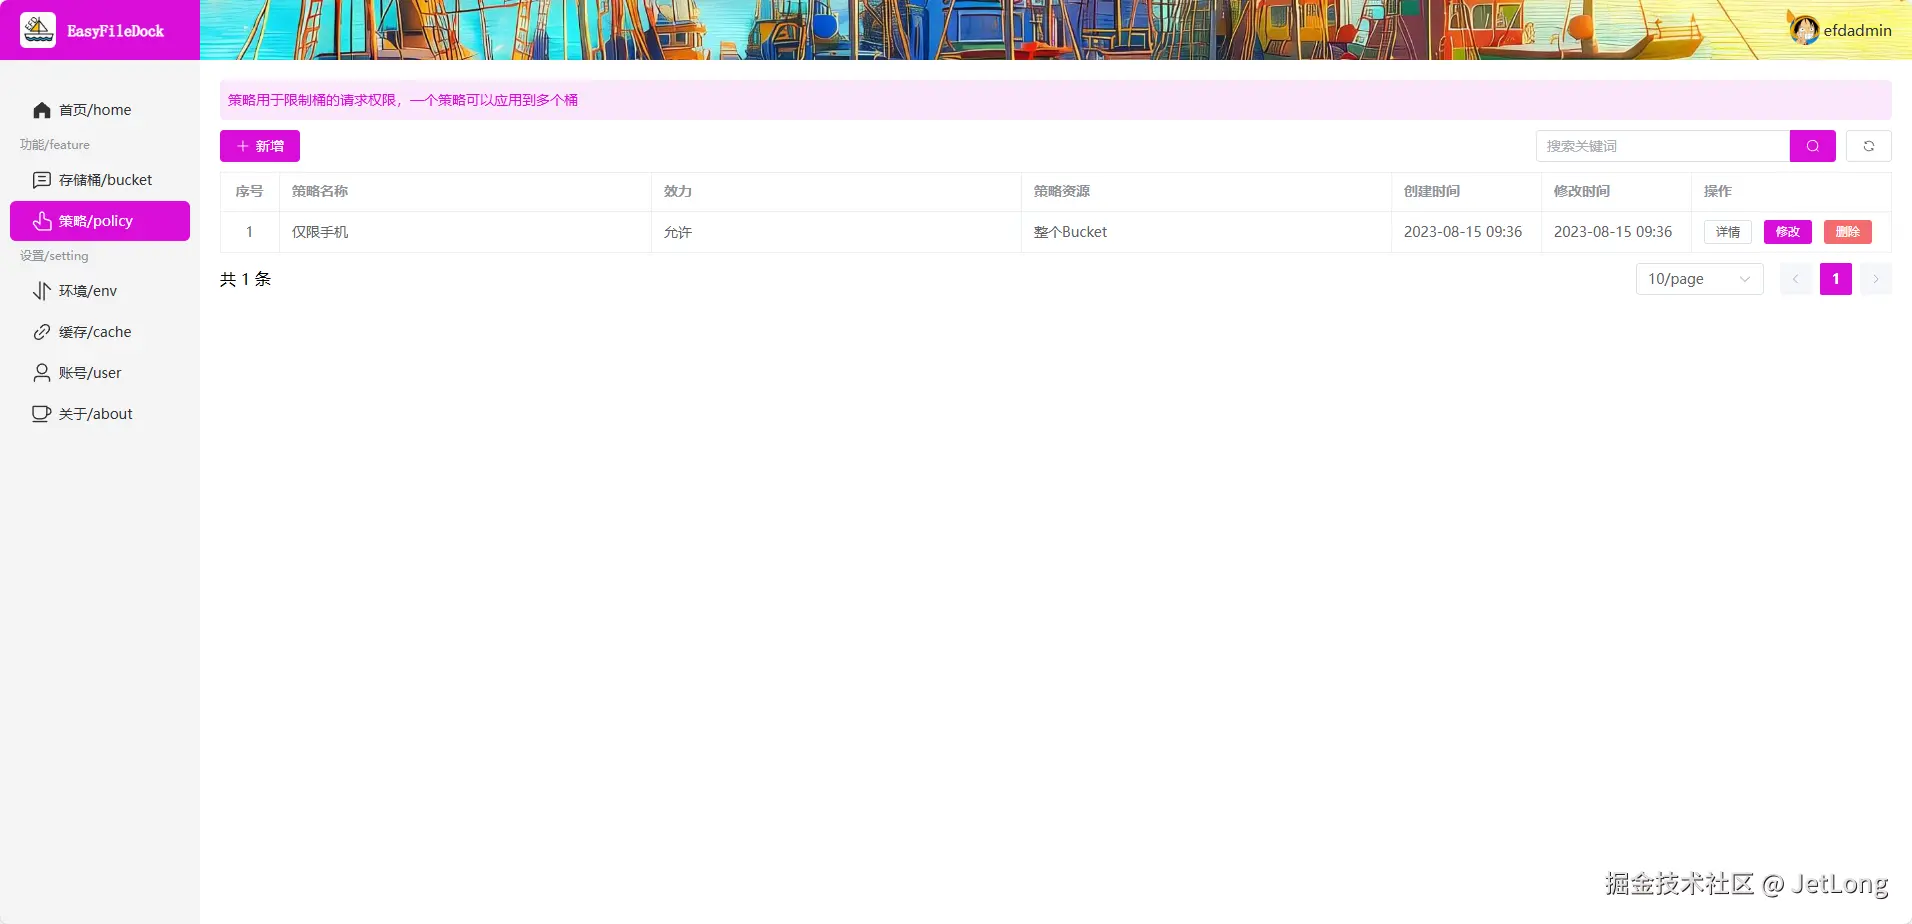Click the 功能/feature section label

coord(55,145)
